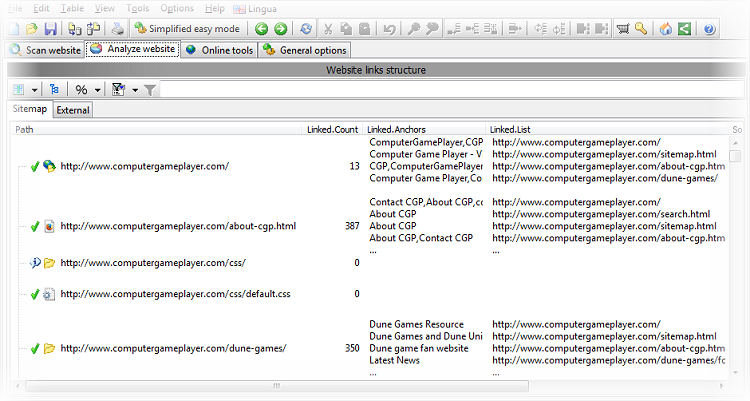Expand the percent dropdown arrow
Screen dimensions: 750x401
pyautogui.click(x=98, y=90)
